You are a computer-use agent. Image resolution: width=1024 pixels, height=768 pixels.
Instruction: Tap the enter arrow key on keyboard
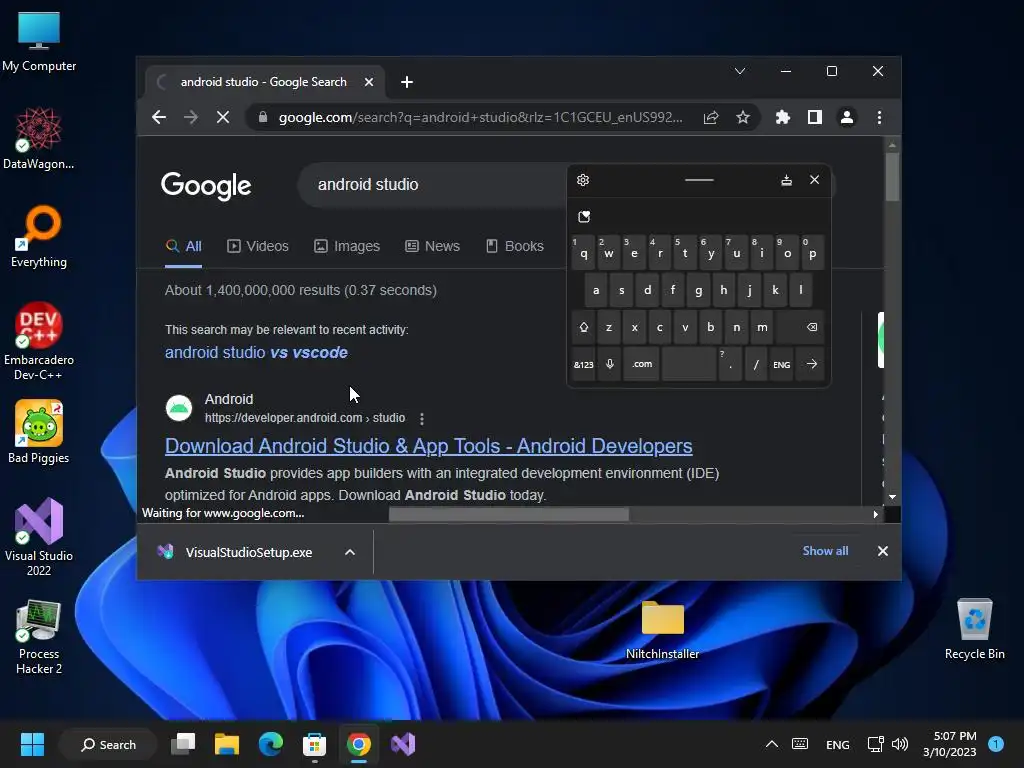[812, 364]
